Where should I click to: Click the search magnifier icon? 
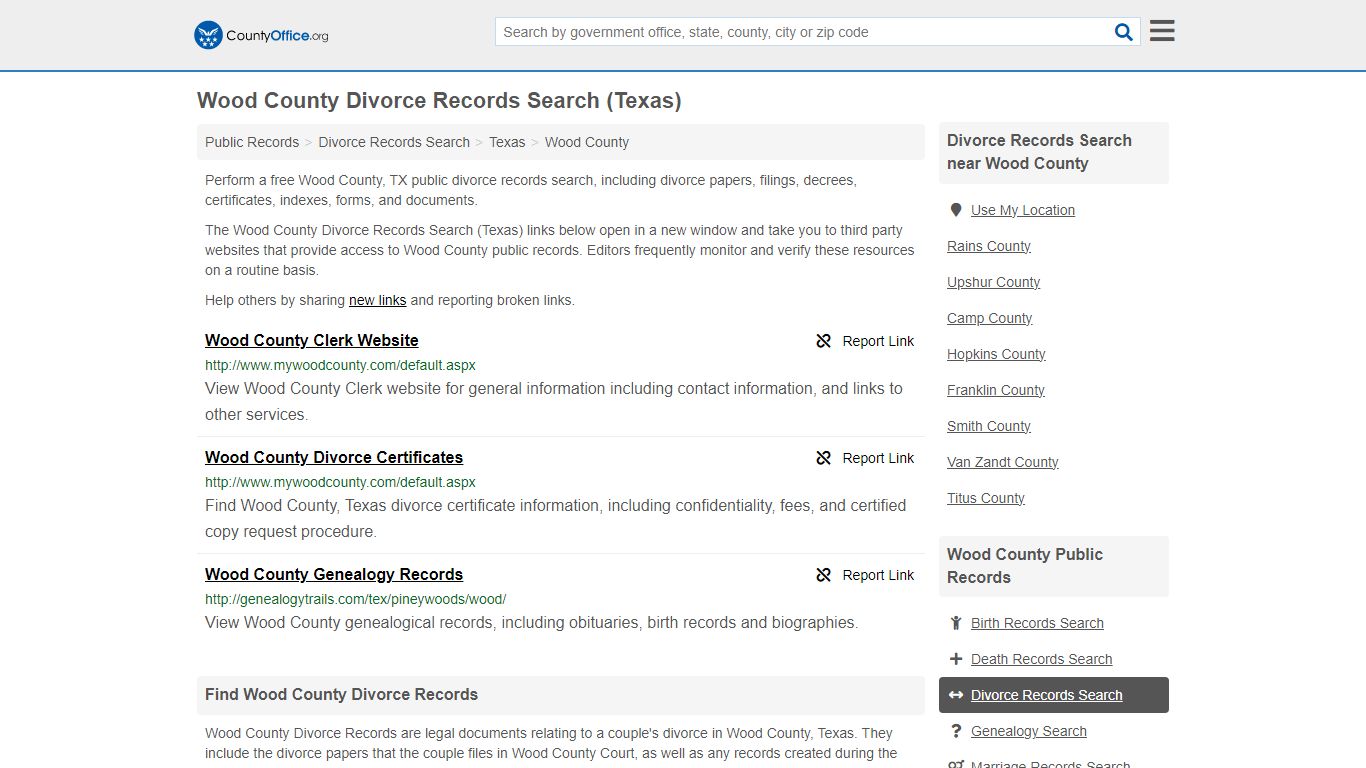pyautogui.click(x=1124, y=32)
